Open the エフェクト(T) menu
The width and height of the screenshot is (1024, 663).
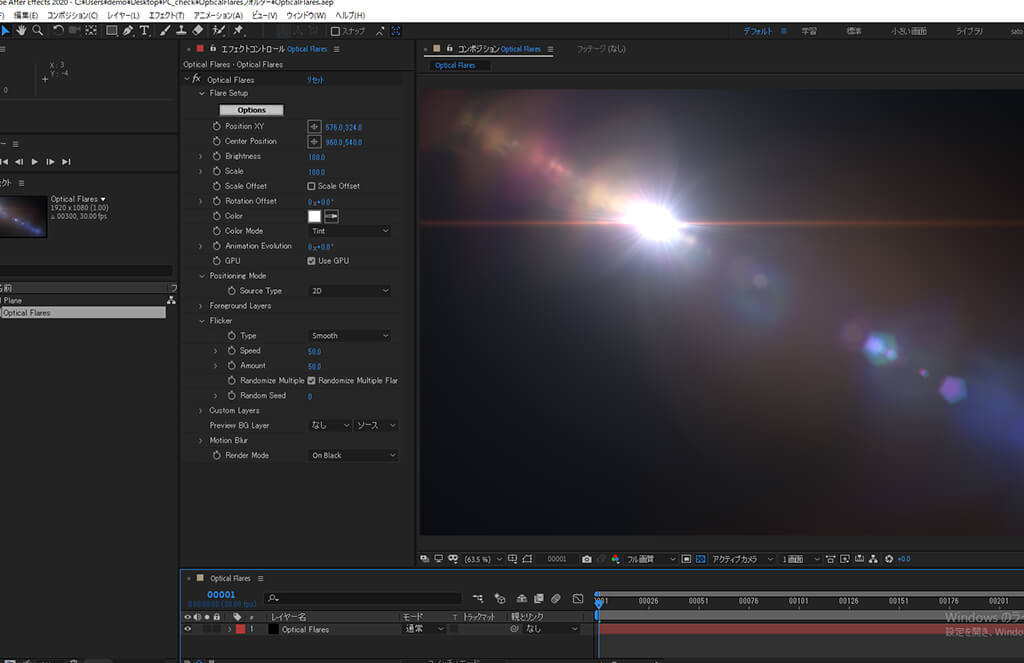[x=165, y=16]
